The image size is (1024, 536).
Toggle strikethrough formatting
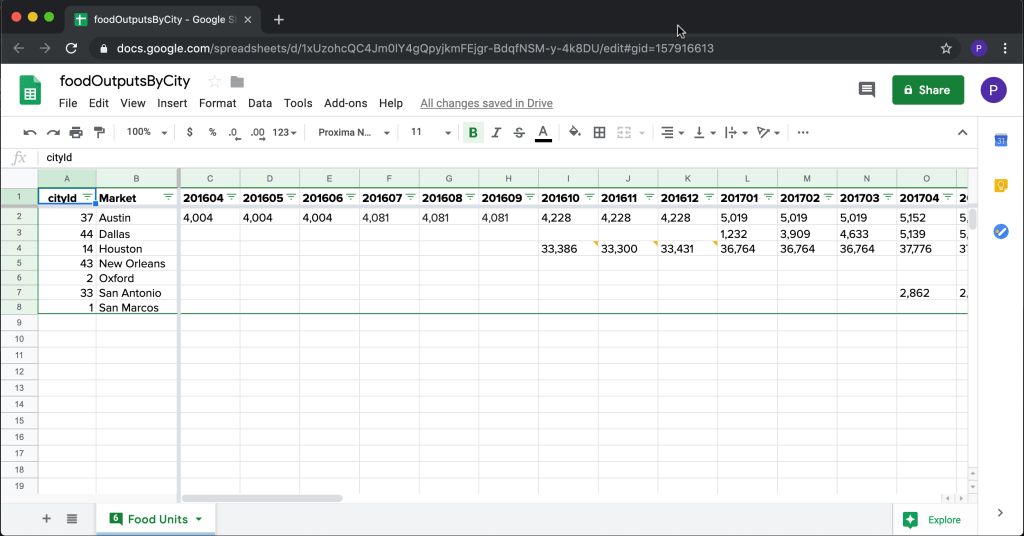[519, 132]
